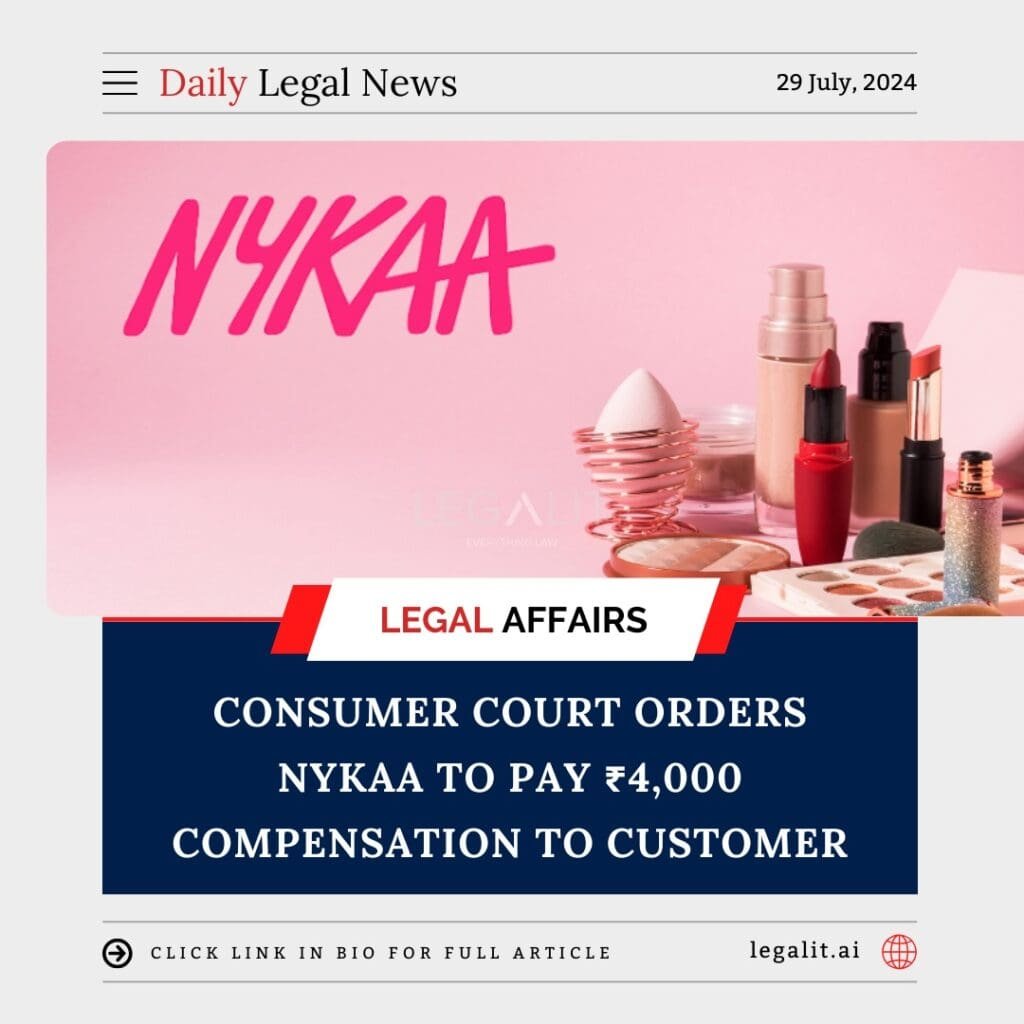The image size is (1024, 1024).
Task: Open the hamburger menu icon
Action: pos(120,84)
